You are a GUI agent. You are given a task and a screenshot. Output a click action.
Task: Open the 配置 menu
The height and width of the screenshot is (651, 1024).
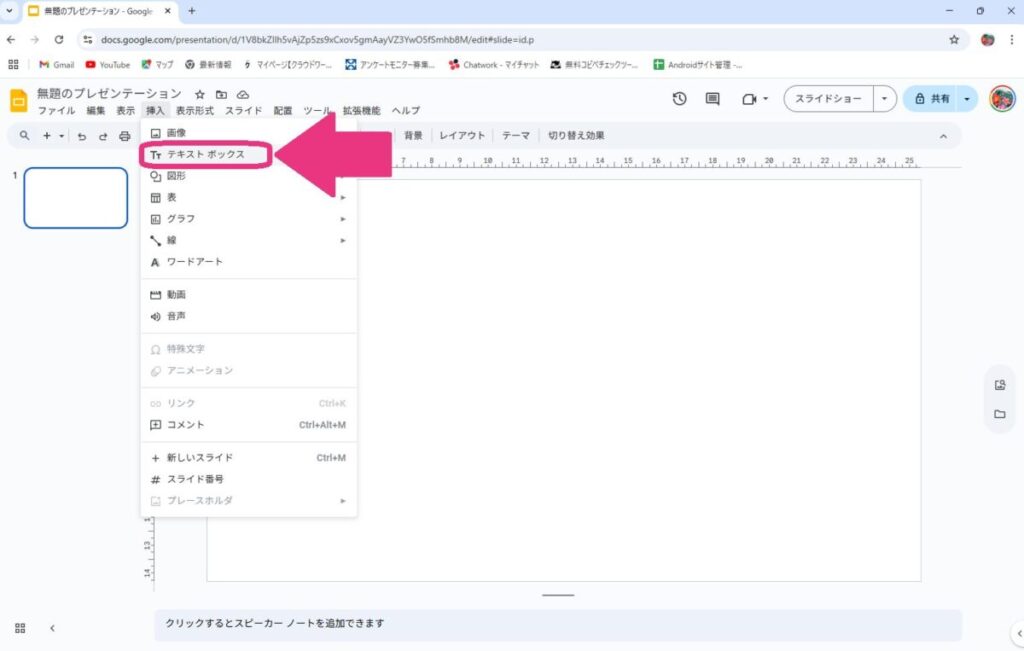tap(283, 111)
